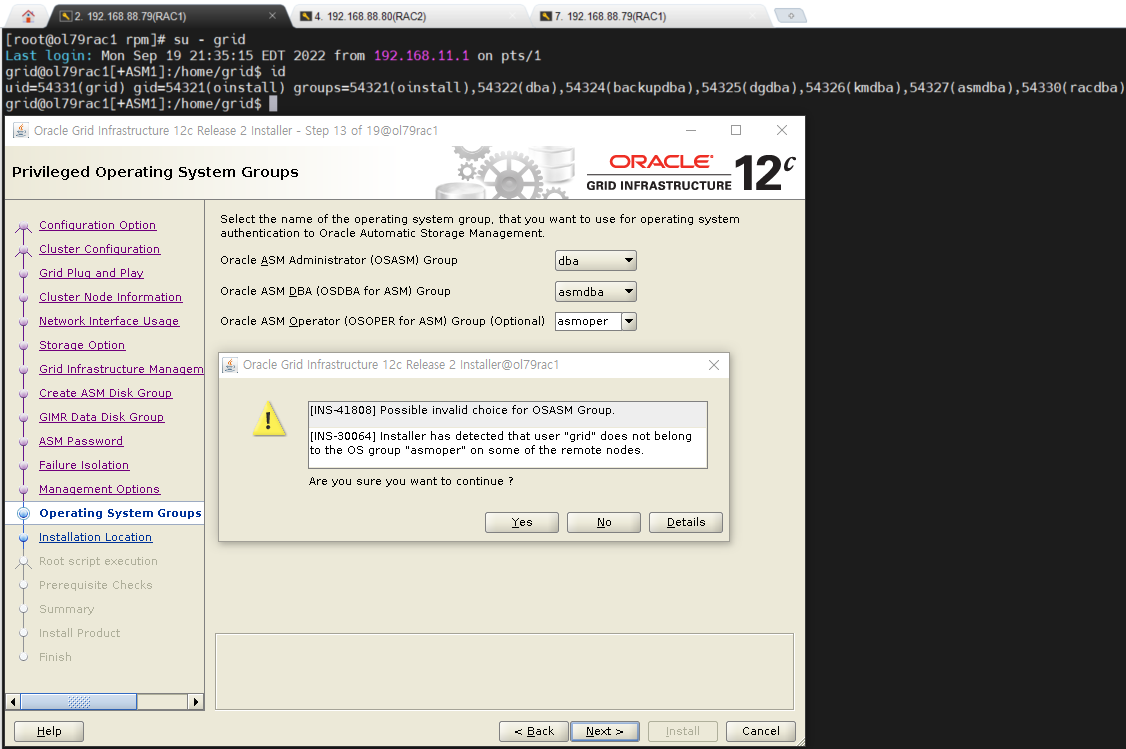Open Create ASM Disk Group step link
The image size is (1126, 749).
click(x=106, y=393)
